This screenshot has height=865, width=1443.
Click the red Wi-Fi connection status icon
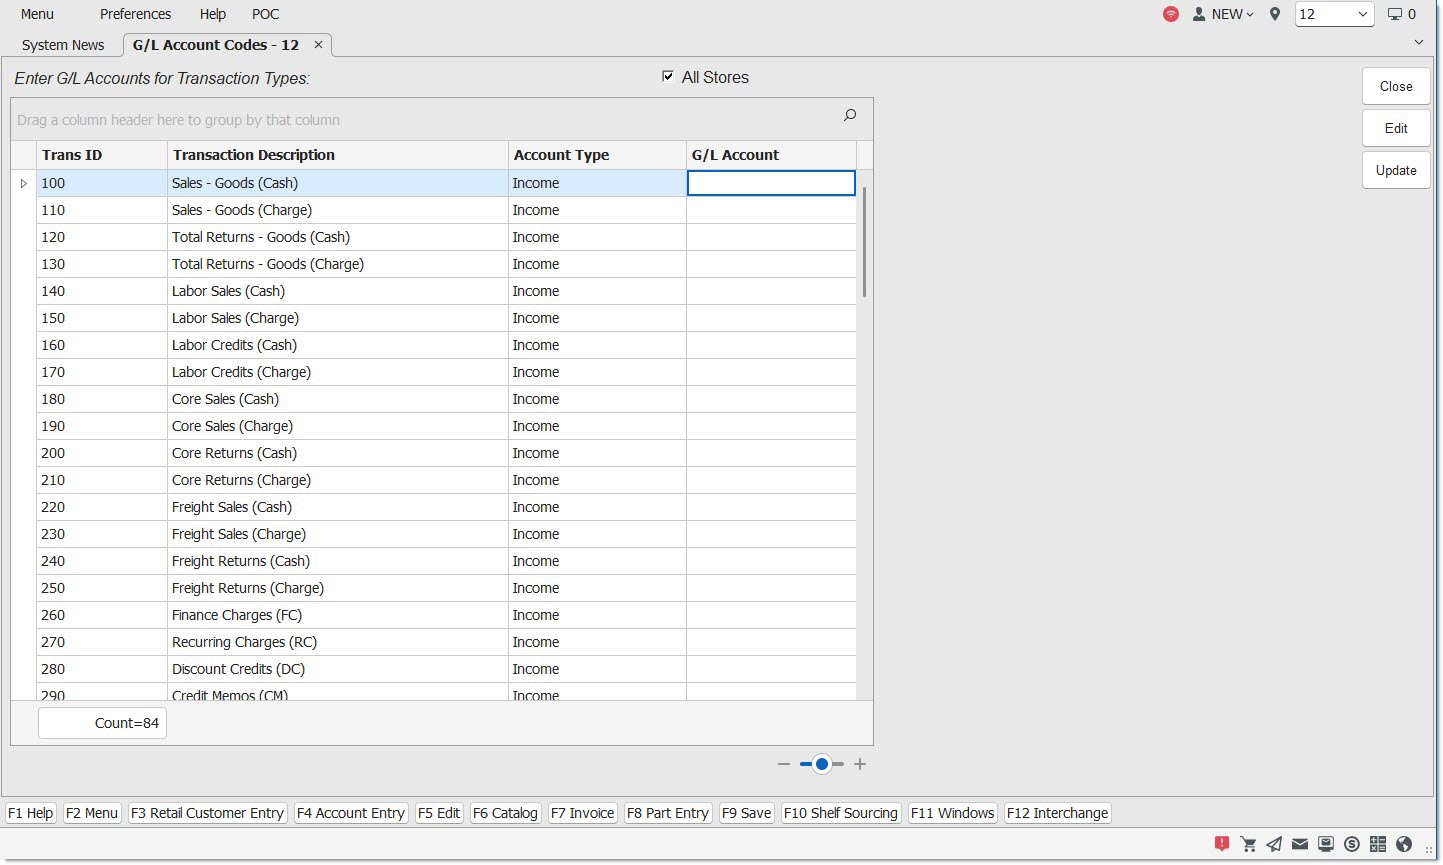click(x=1170, y=14)
